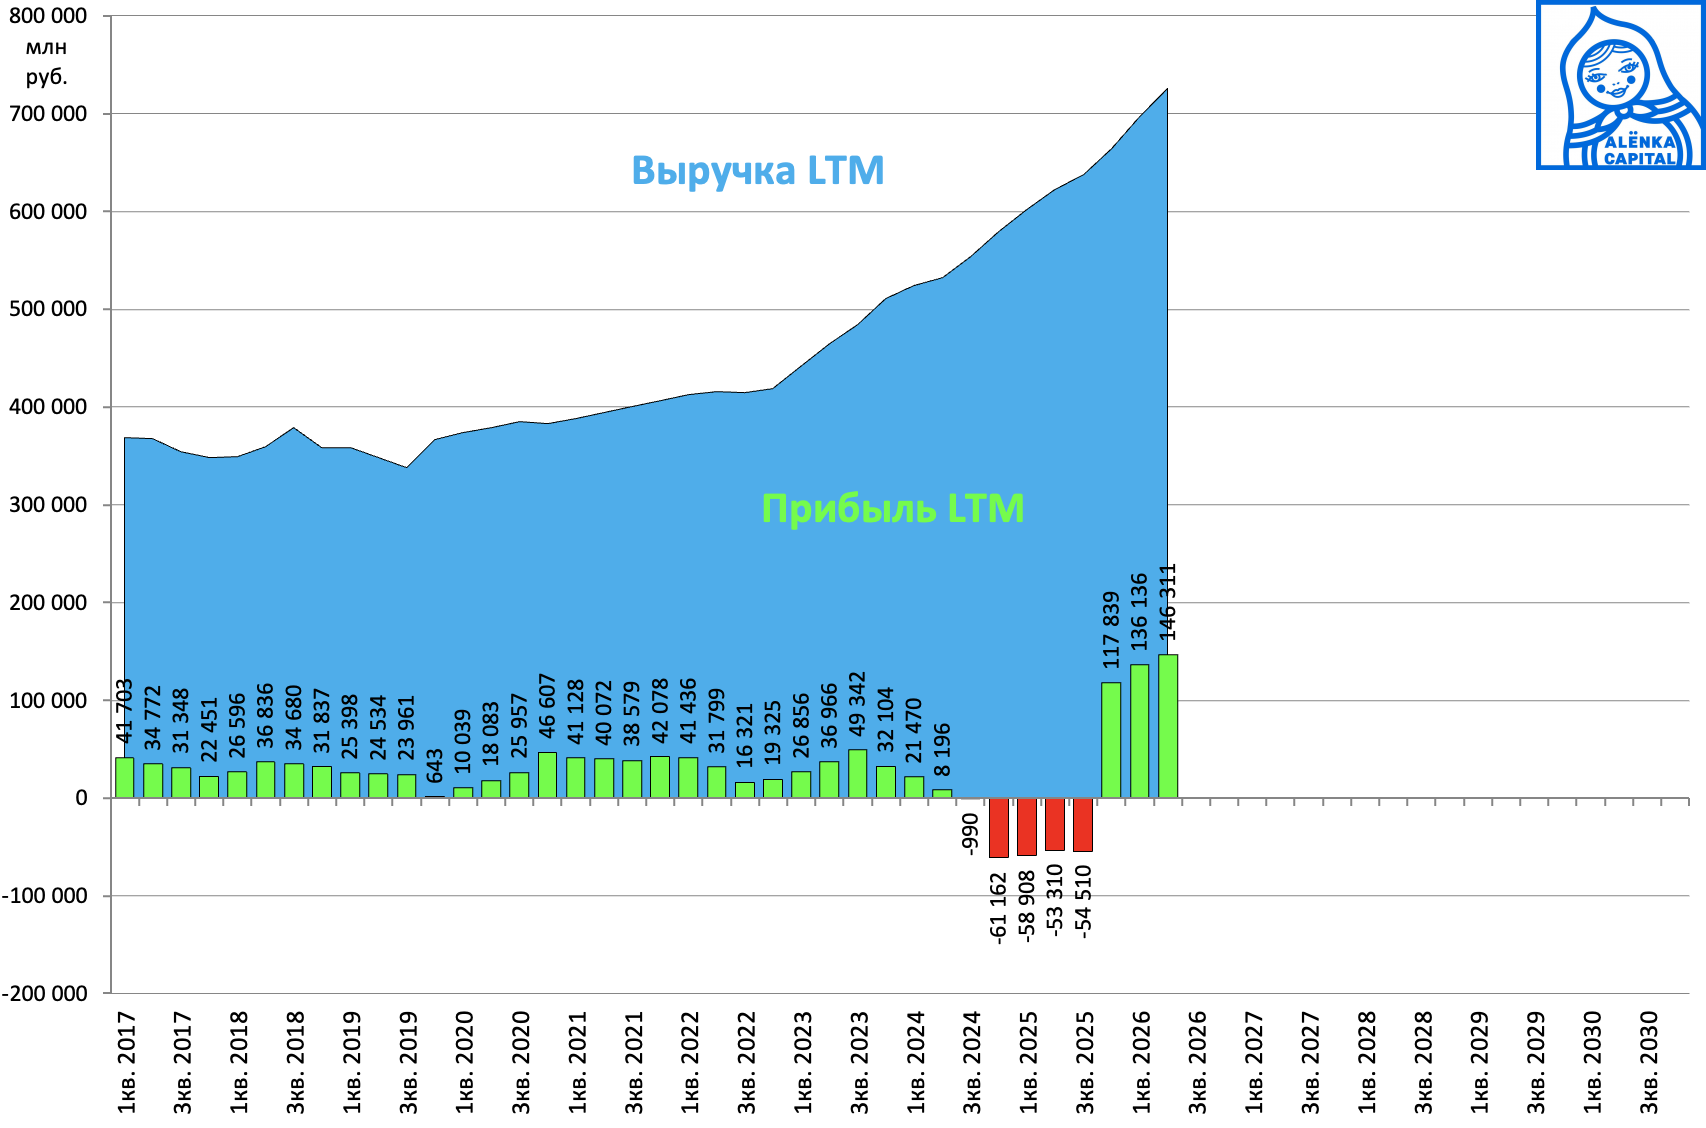Click the data label 16 321
The image size is (1706, 1128).
(x=744, y=736)
